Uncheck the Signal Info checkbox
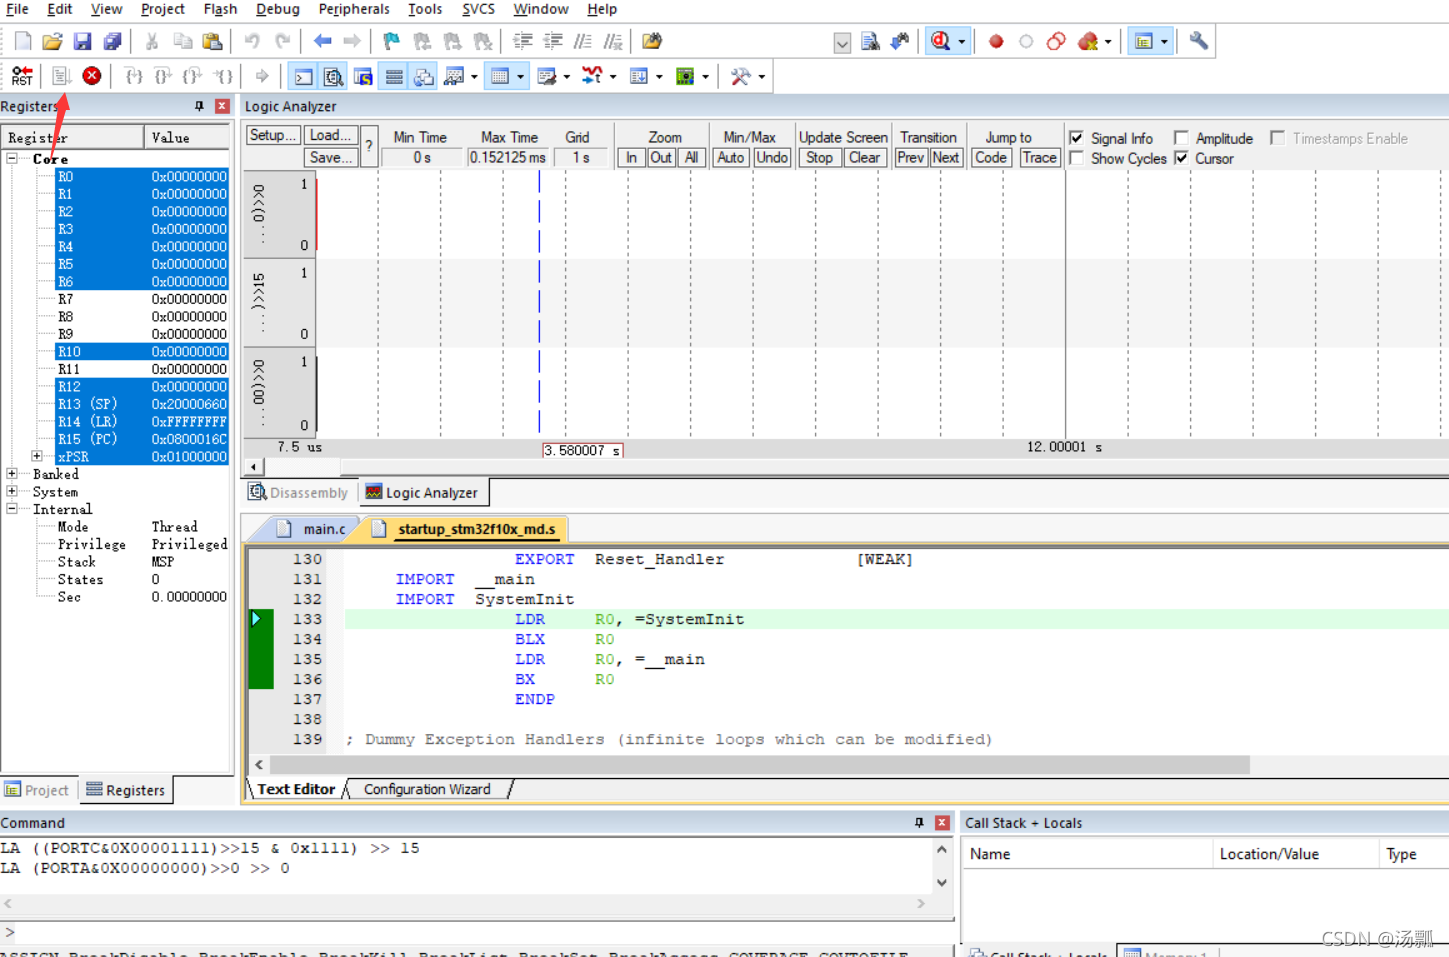Viewport: 1449px width, 957px height. pyautogui.click(x=1077, y=138)
